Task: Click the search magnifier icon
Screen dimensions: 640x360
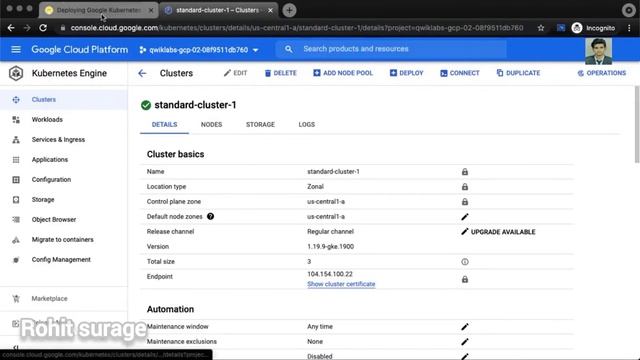Action: click(289, 49)
